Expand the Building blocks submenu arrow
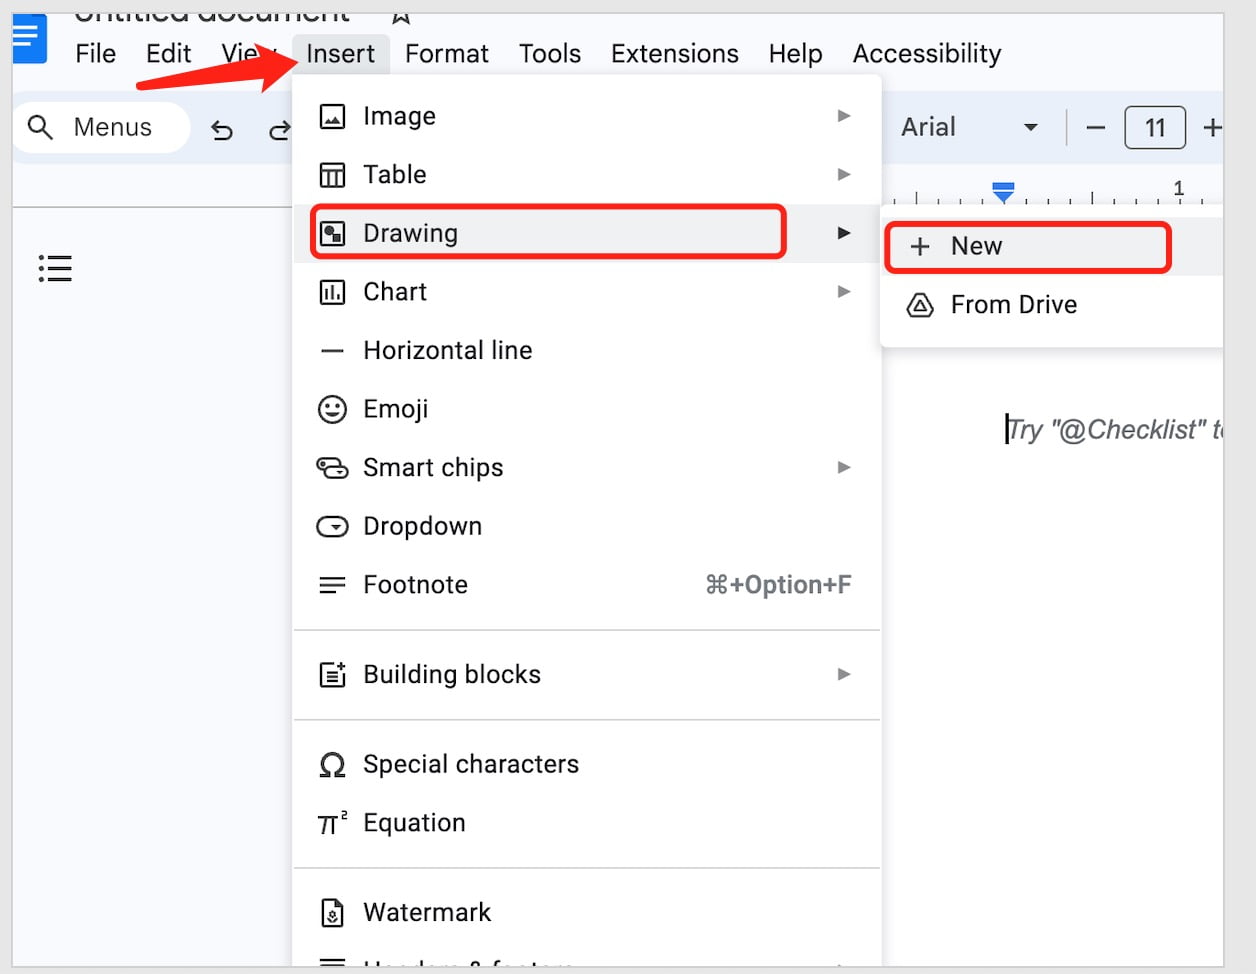 pos(844,674)
